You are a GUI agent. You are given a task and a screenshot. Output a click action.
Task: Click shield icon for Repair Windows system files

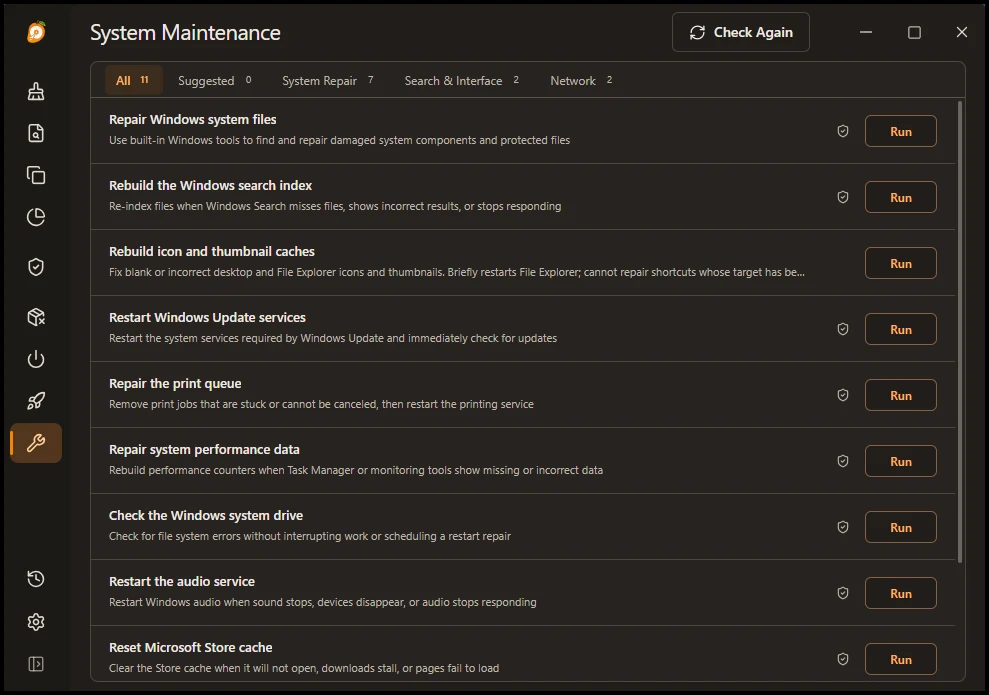click(843, 131)
